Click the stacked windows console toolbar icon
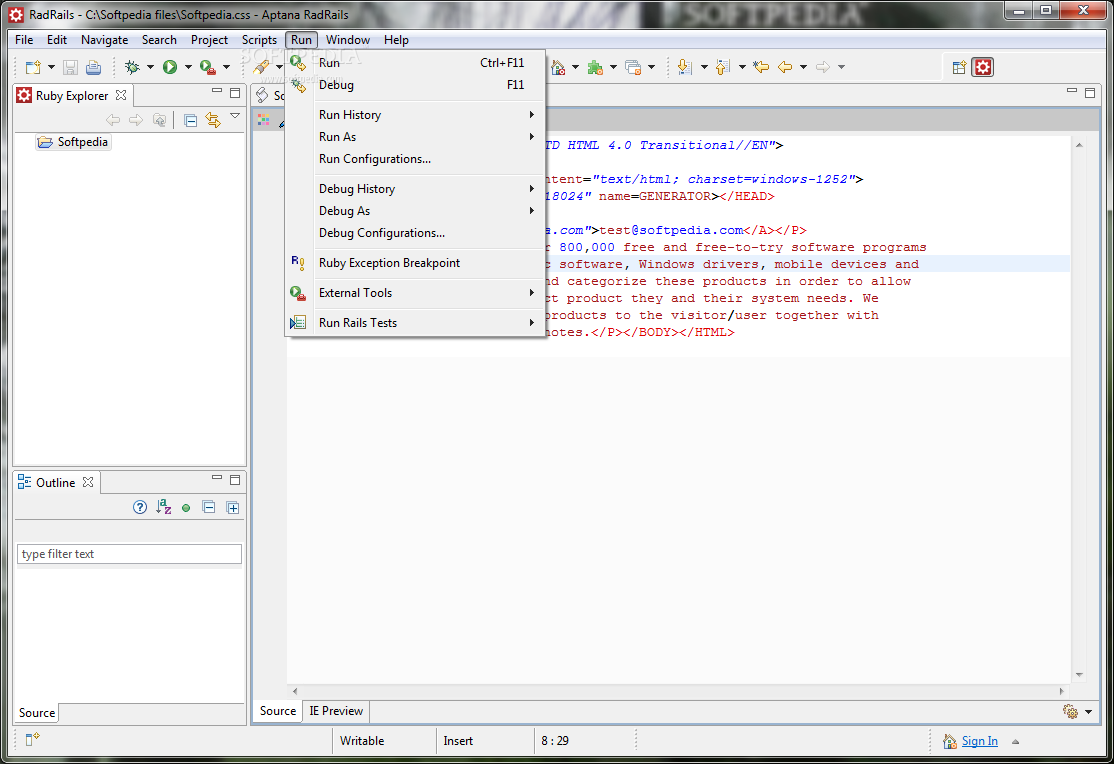This screenshot has height=764, width=1114. pyautogui.click(x=633, y=67)
